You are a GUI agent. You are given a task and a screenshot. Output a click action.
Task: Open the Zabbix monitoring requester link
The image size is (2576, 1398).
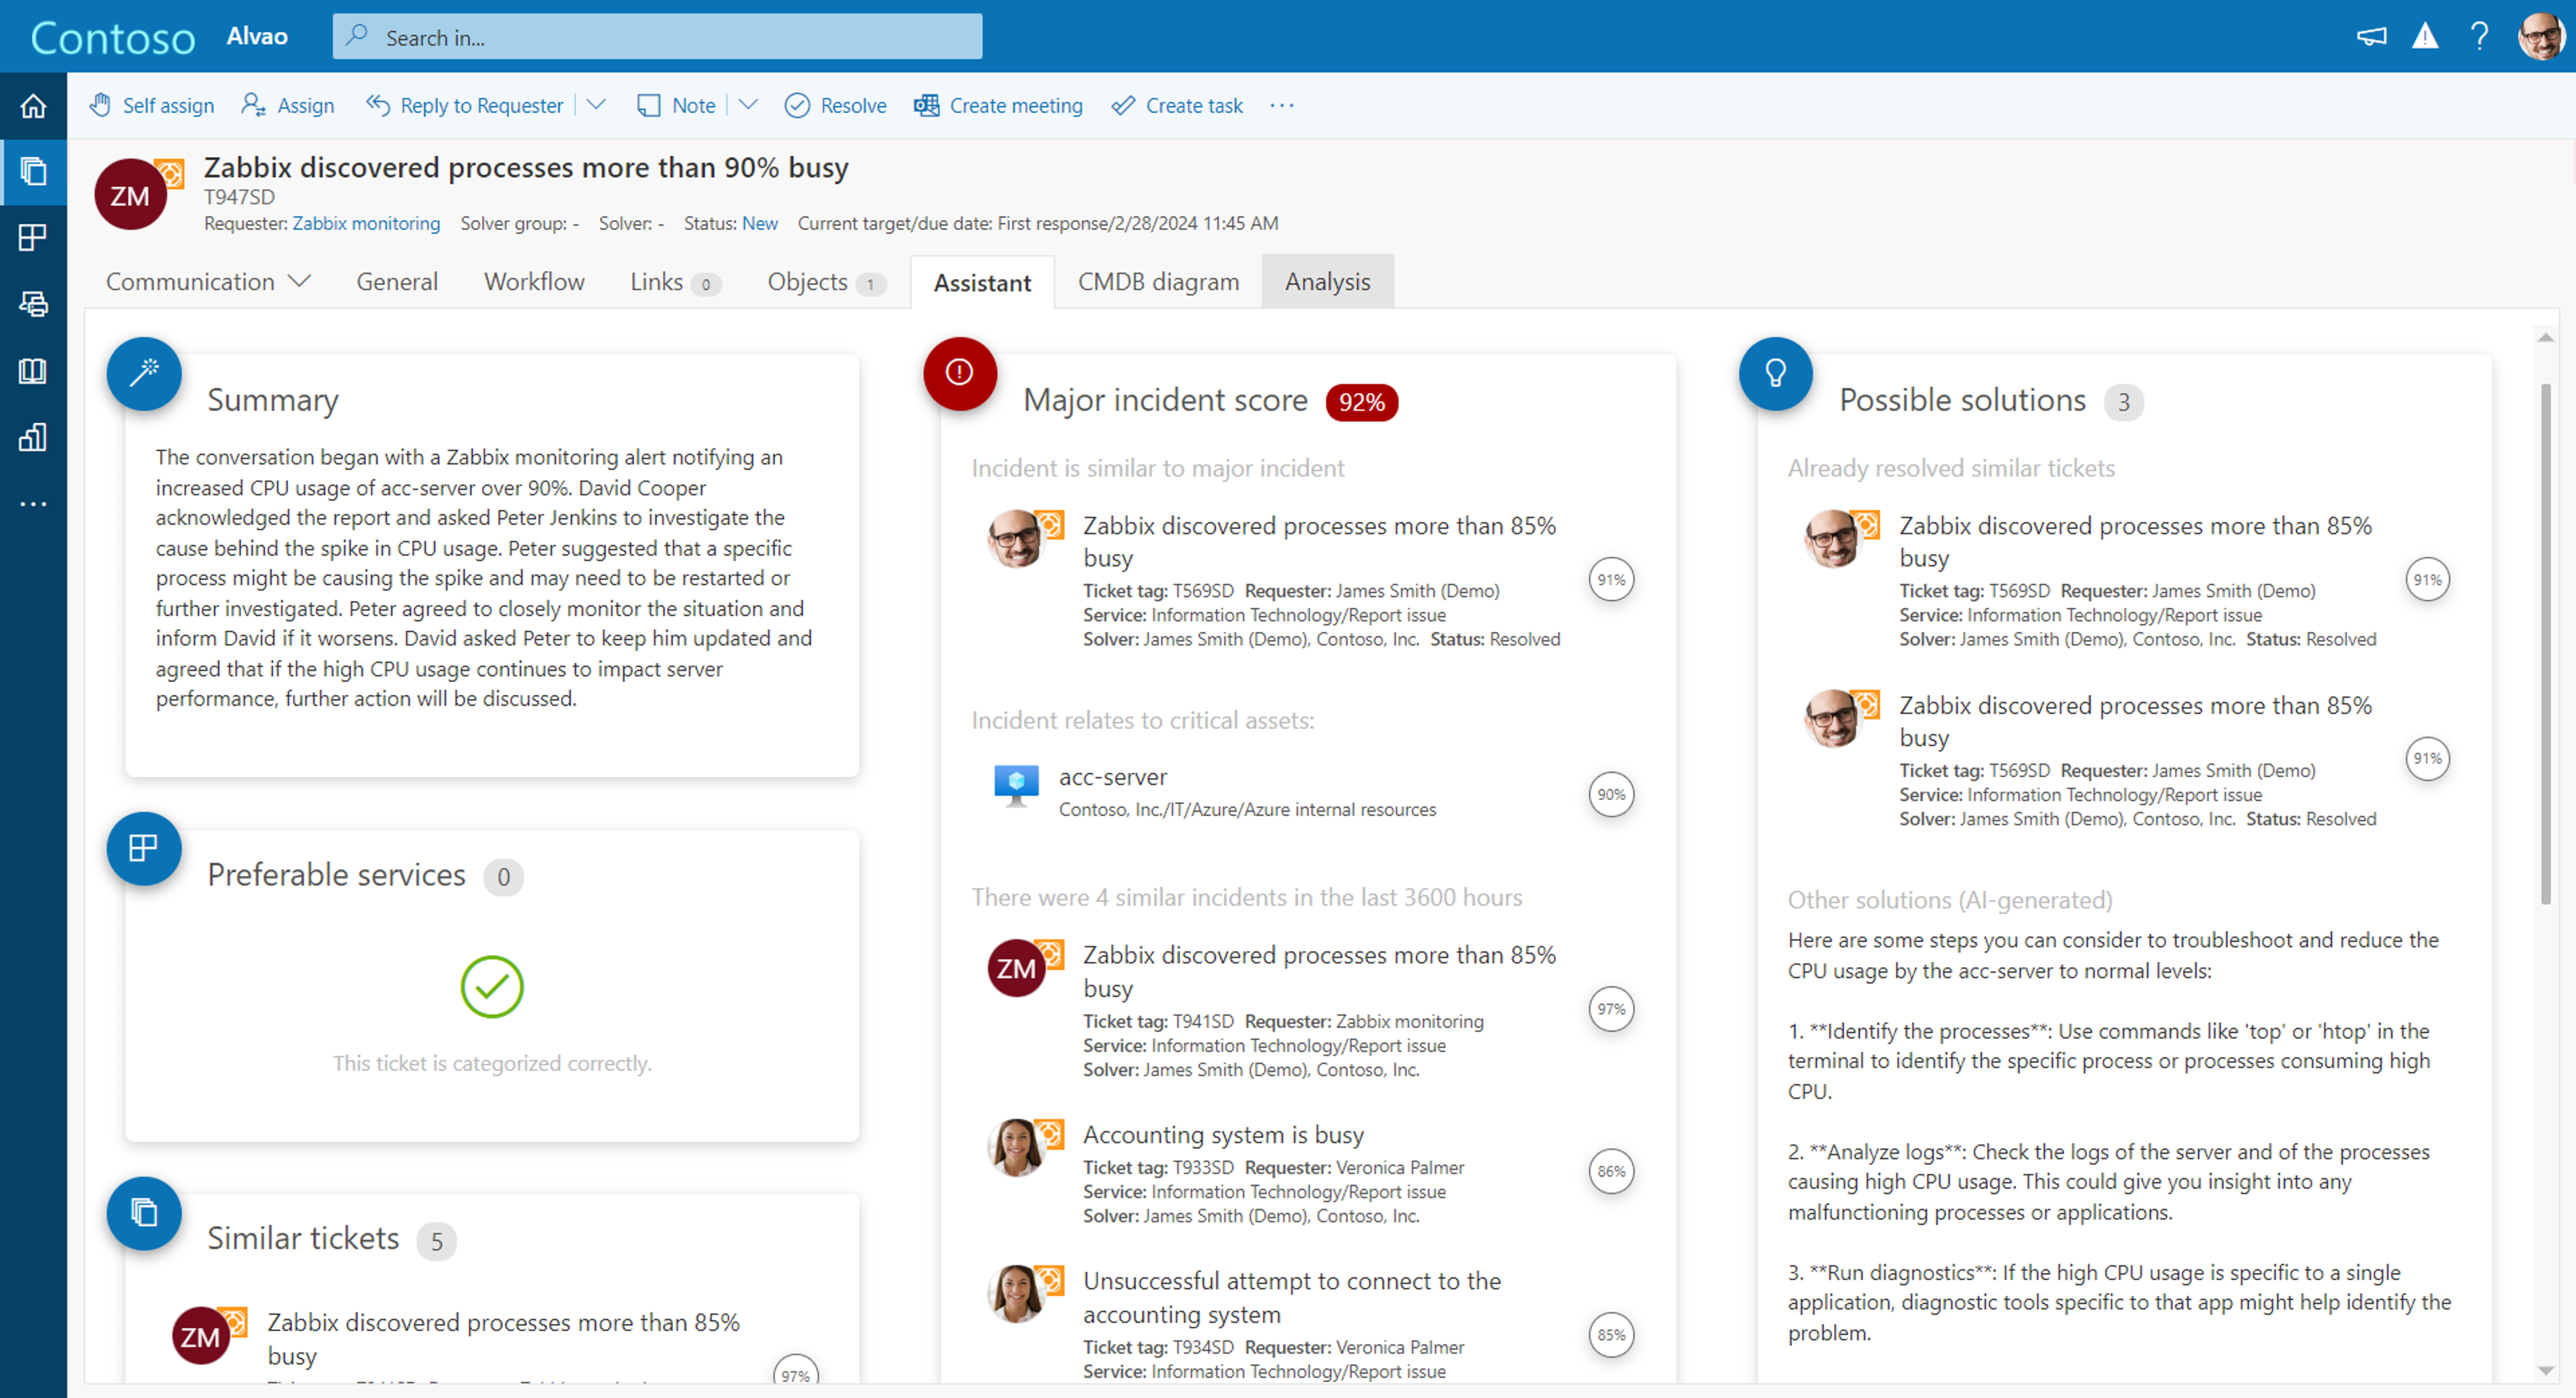click(366, 223)
